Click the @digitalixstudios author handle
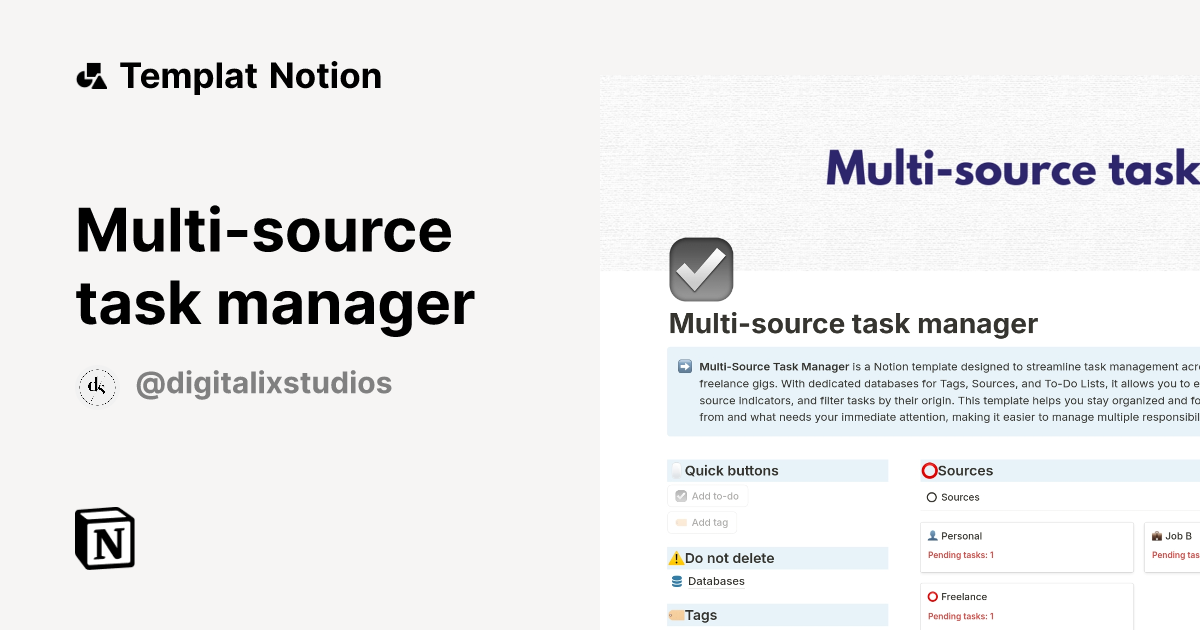The height and width of the screenshot is (630, 1200). tap(263, 383)
